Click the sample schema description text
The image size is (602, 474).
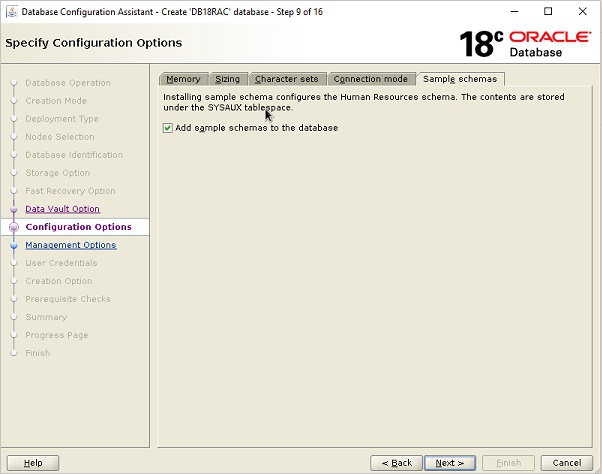click(x=364, y=102)
